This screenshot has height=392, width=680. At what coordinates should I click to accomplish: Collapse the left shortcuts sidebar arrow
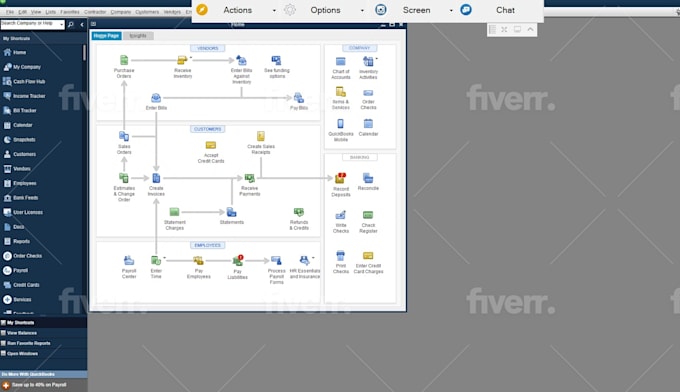pyautogui.click(x=82, y=24)
